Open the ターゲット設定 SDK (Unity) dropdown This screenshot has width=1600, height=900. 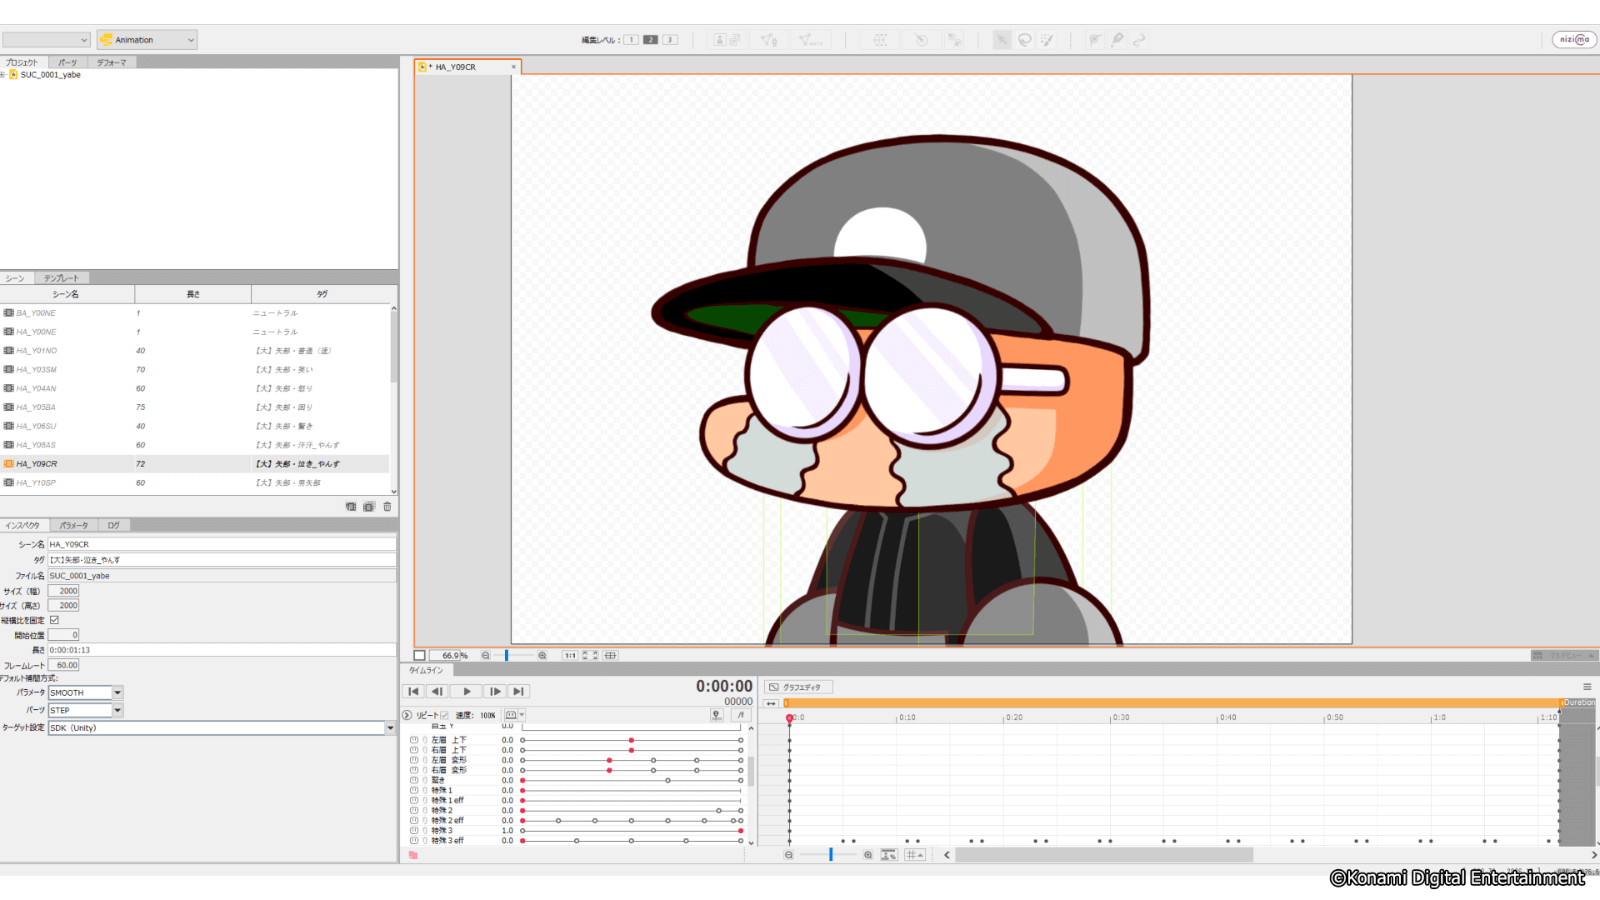[x=390, y=728]
